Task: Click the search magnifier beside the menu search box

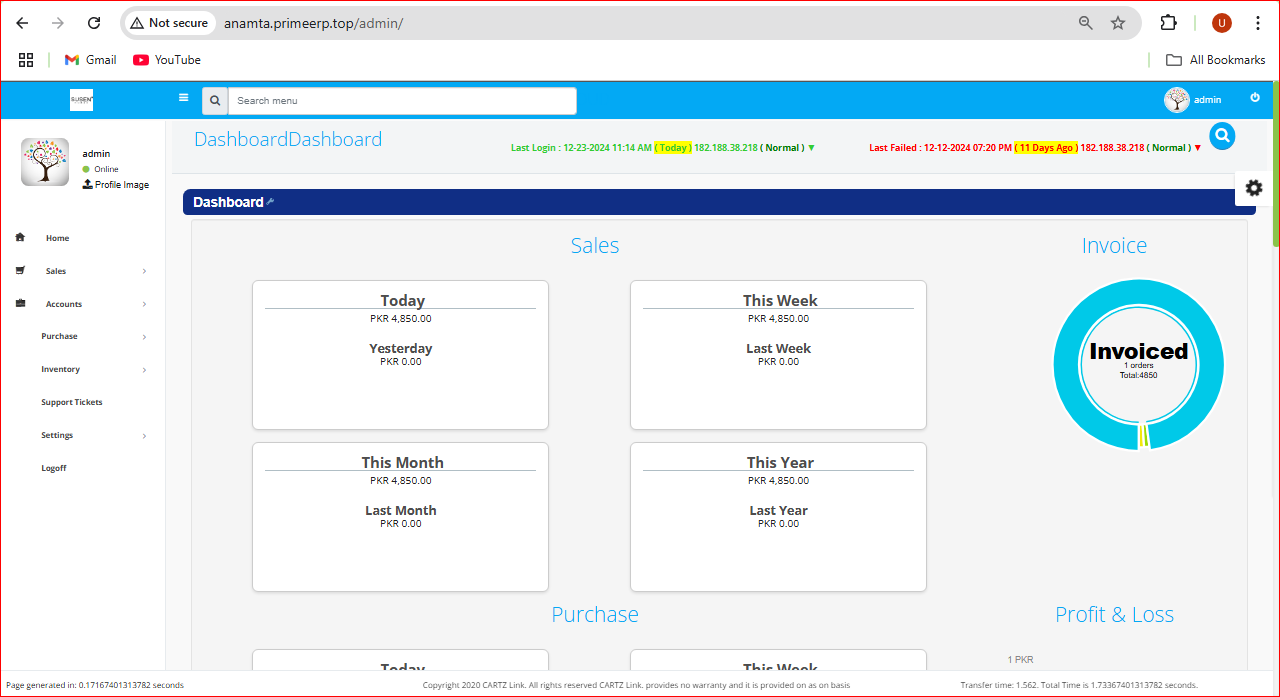Action: tap(214, 100)
